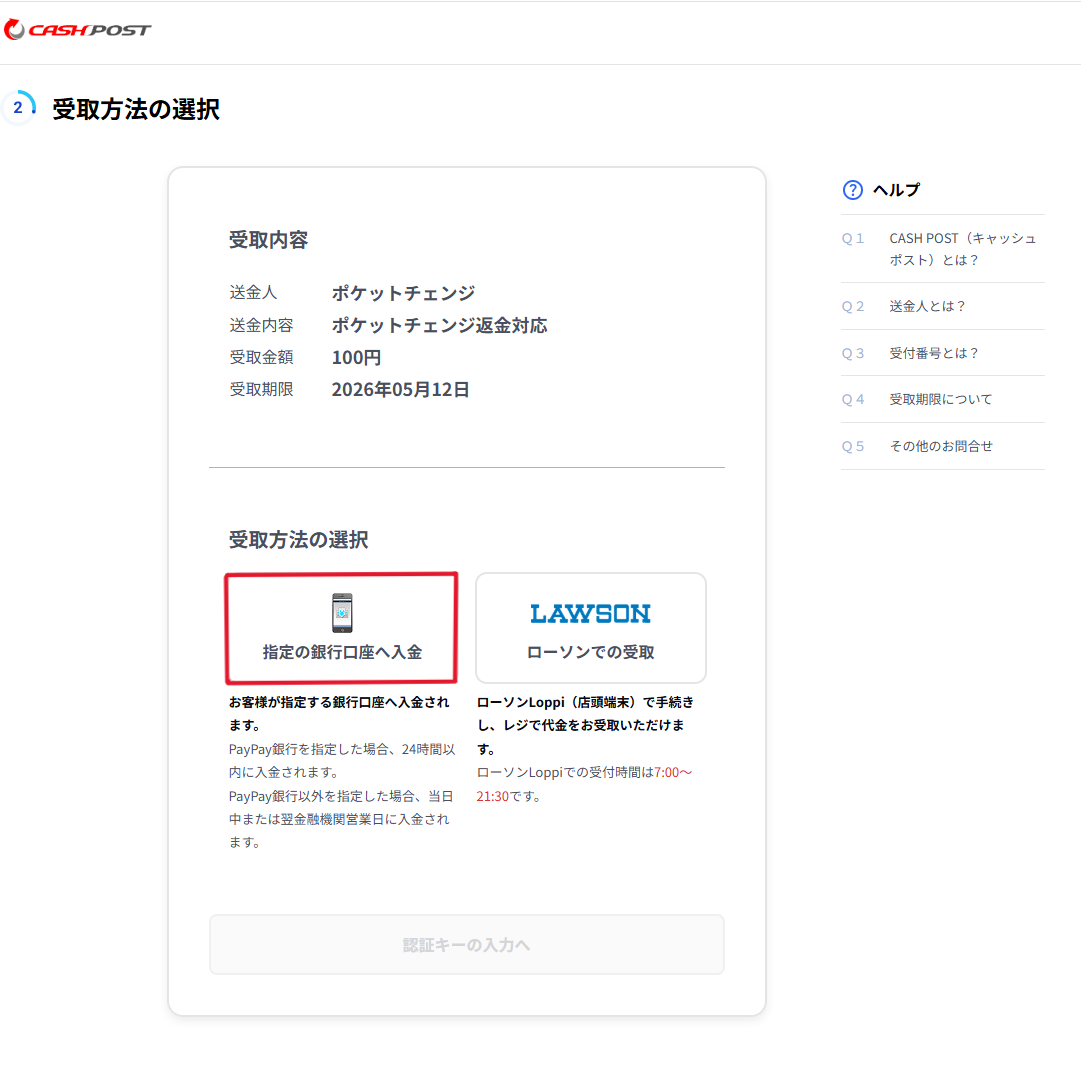Select 指定の銀行口座へ入金 option
This screenshot has height=1067, width=1081.
click(x=341, y=628)
